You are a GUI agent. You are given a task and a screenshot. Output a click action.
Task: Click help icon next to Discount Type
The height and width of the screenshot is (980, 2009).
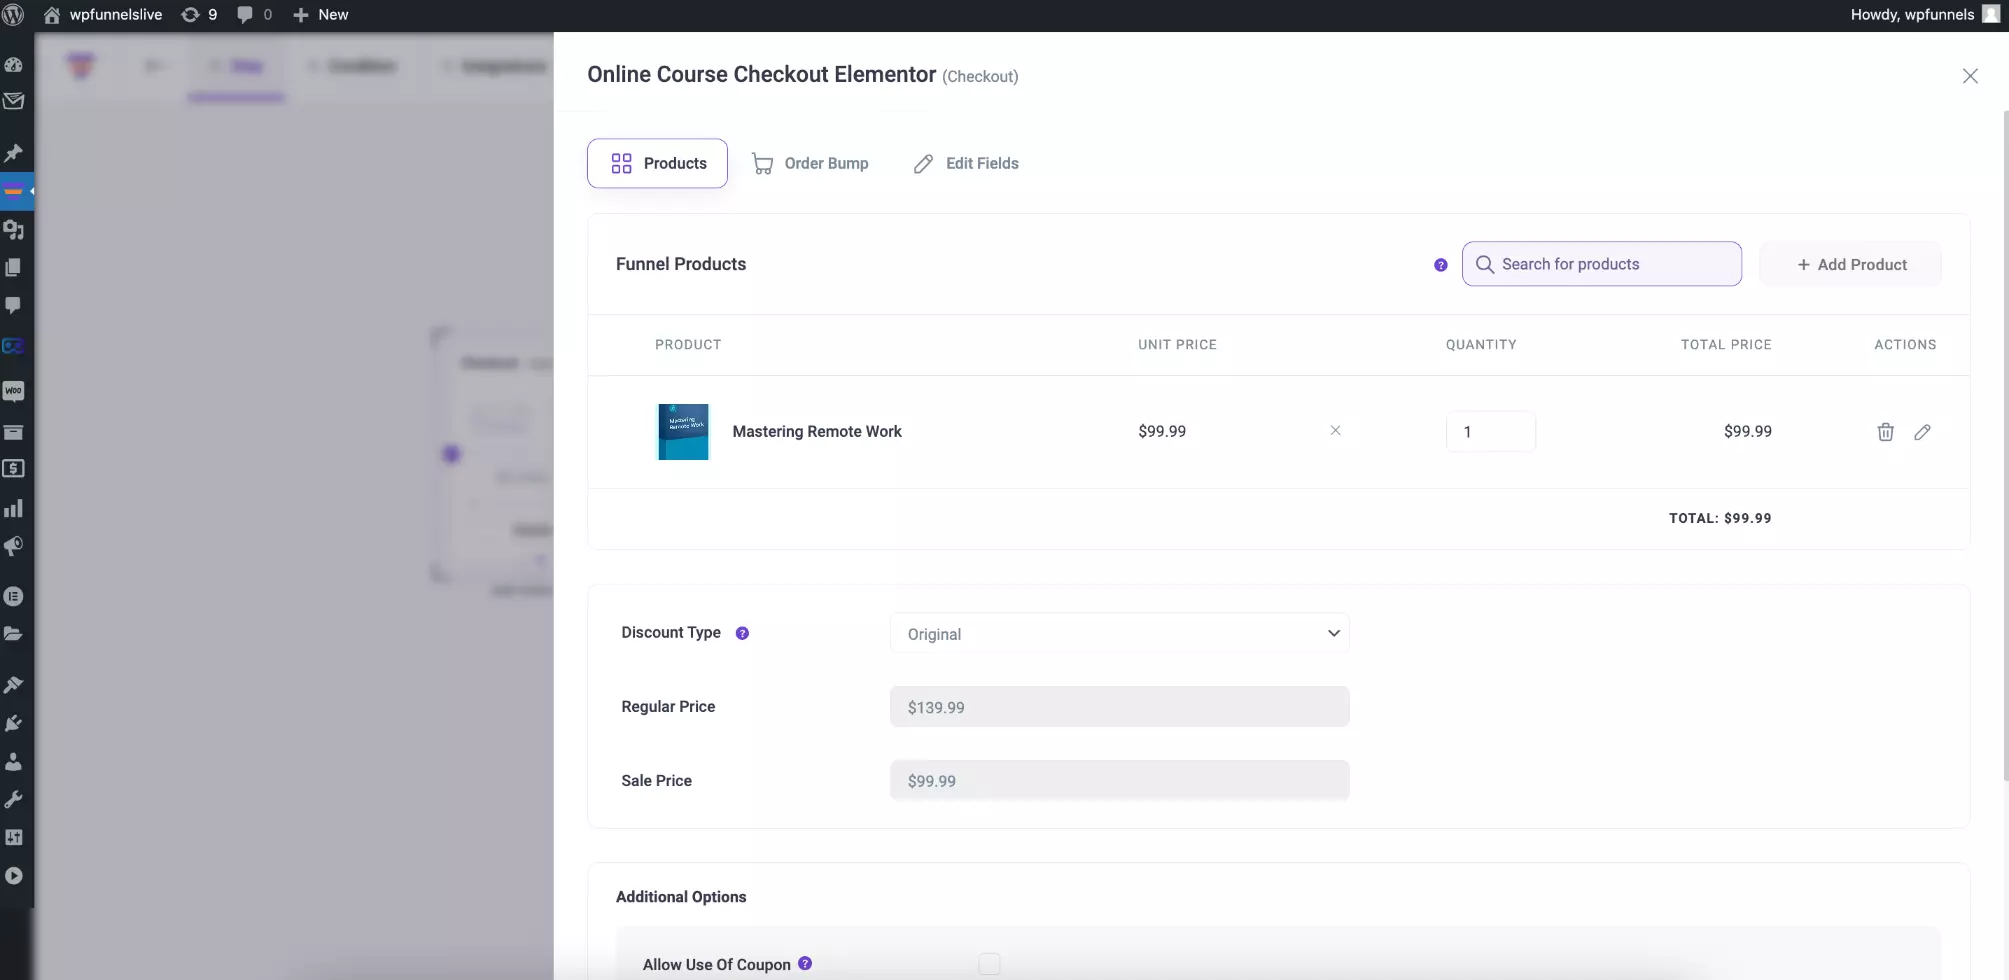[x=742, y=633]
